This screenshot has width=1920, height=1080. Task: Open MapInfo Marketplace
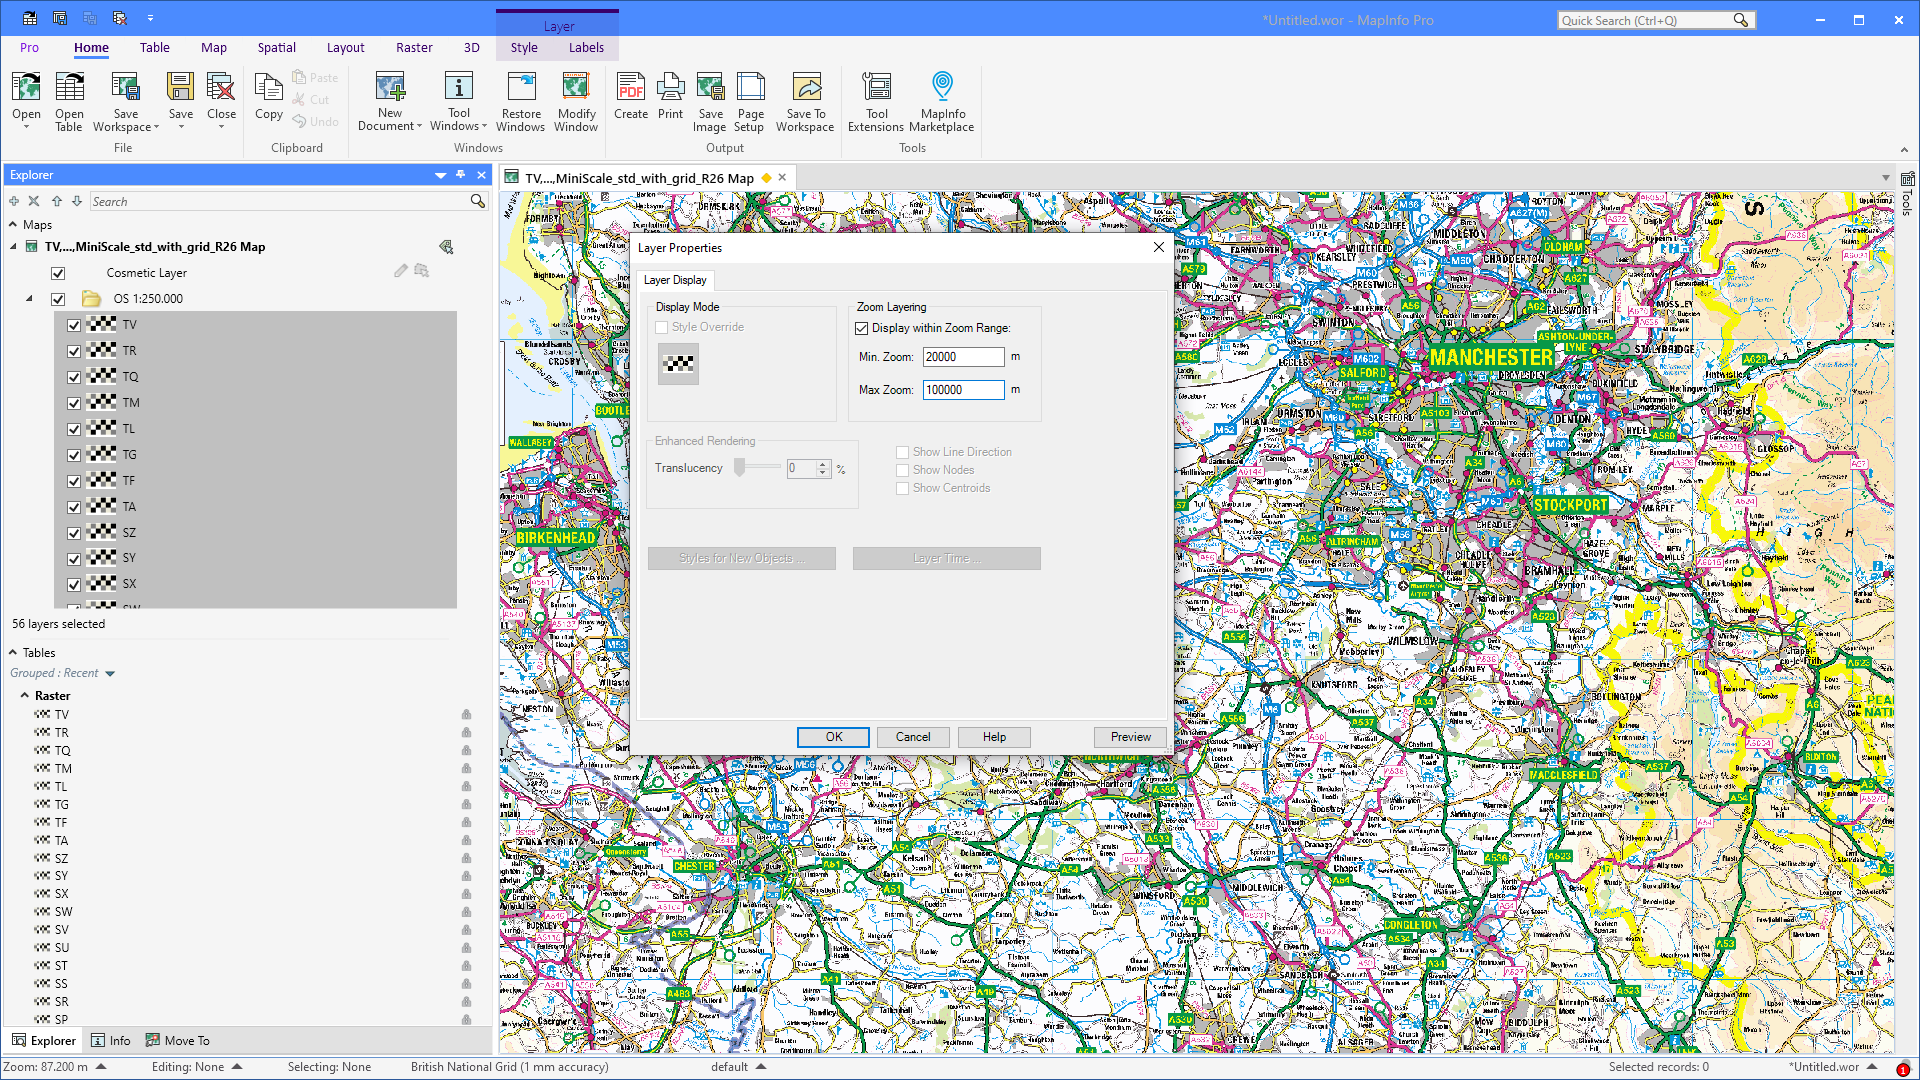(942, 100)
